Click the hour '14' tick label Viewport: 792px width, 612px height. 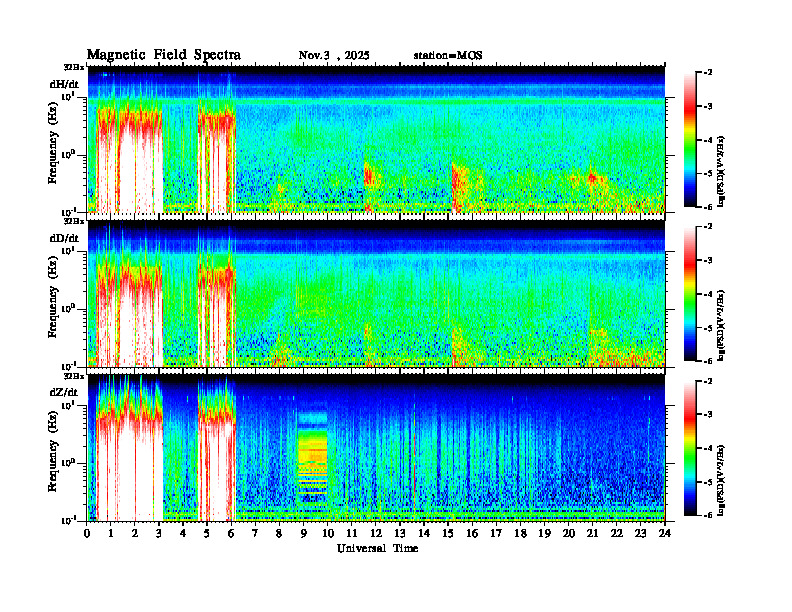[x=424, y=533]
